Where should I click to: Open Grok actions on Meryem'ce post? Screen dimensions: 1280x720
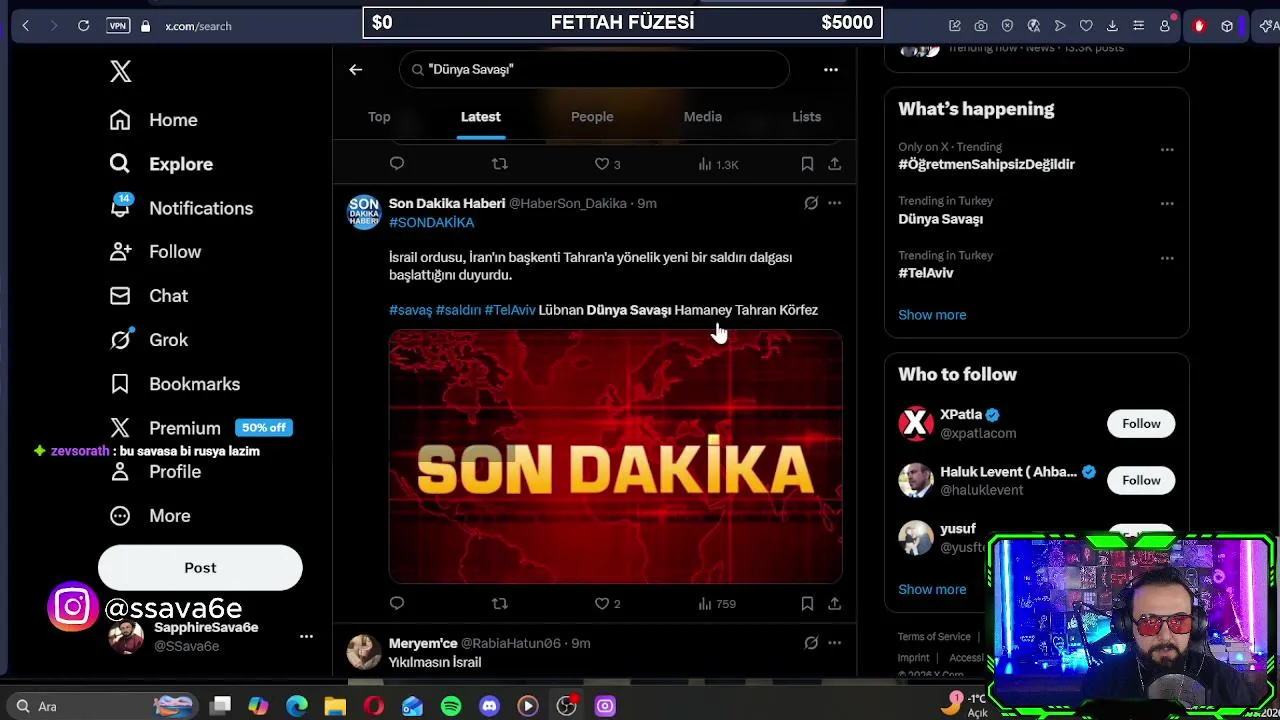coord(811,643)
